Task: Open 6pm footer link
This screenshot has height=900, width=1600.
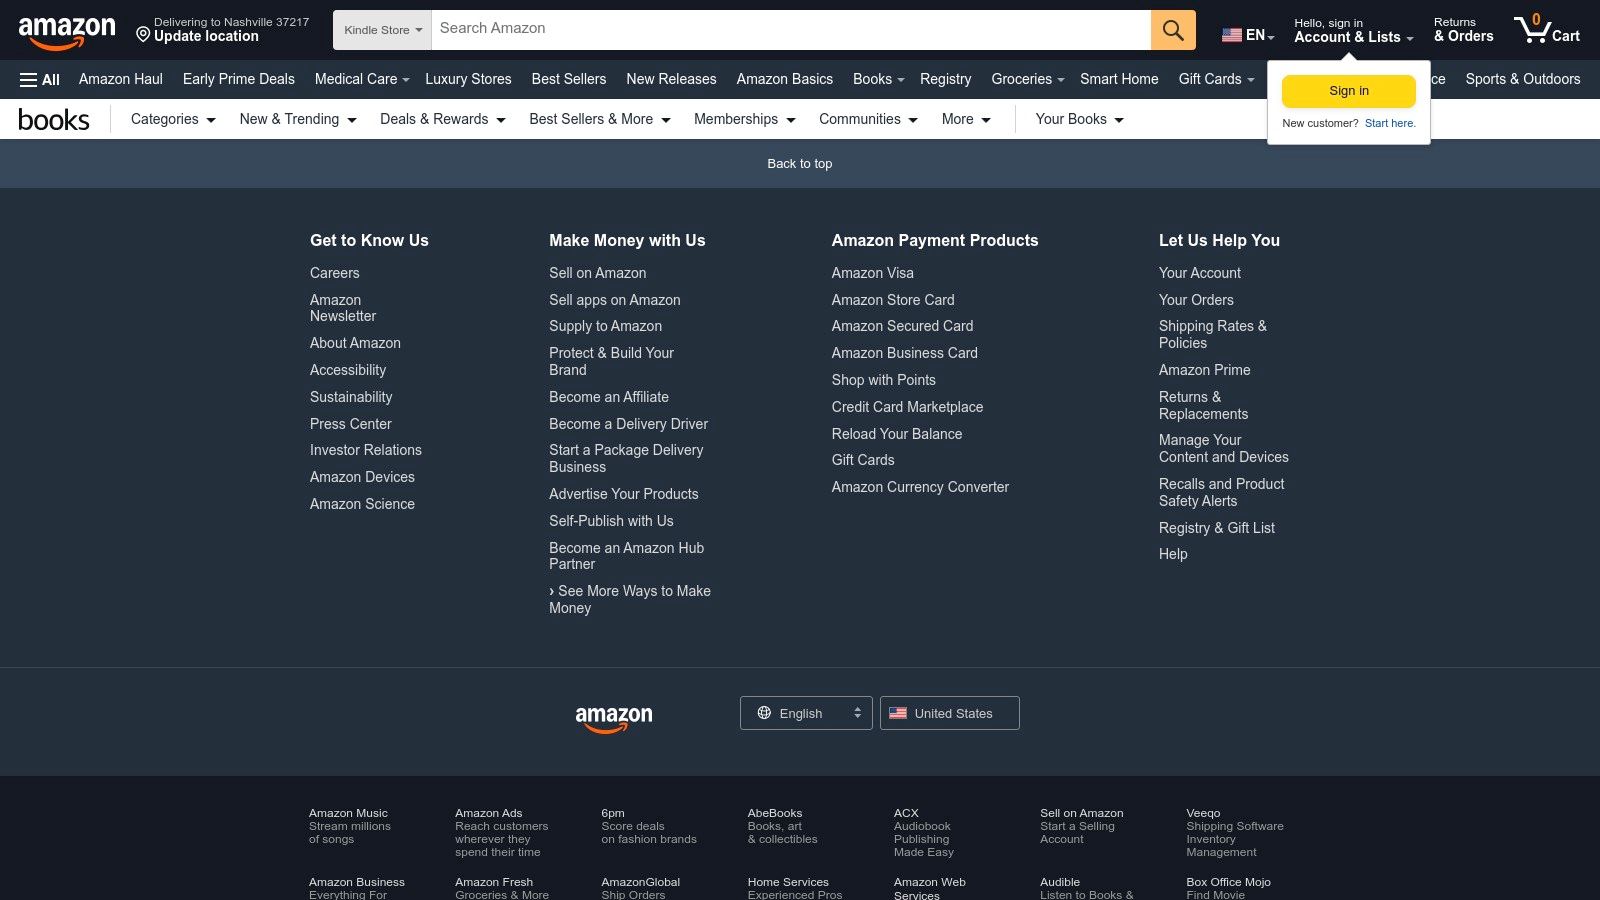Action: [649, 826]
